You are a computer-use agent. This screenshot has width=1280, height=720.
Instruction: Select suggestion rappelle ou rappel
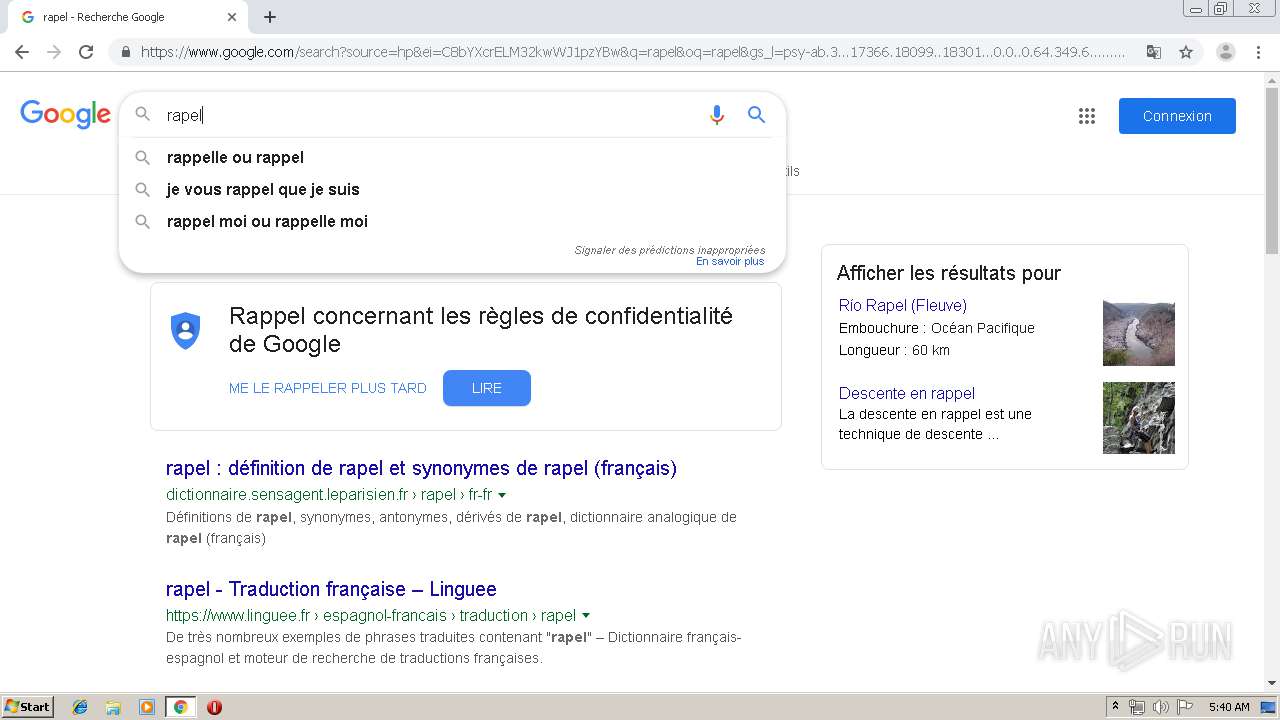pyautogui.click(x=452, y=157)
